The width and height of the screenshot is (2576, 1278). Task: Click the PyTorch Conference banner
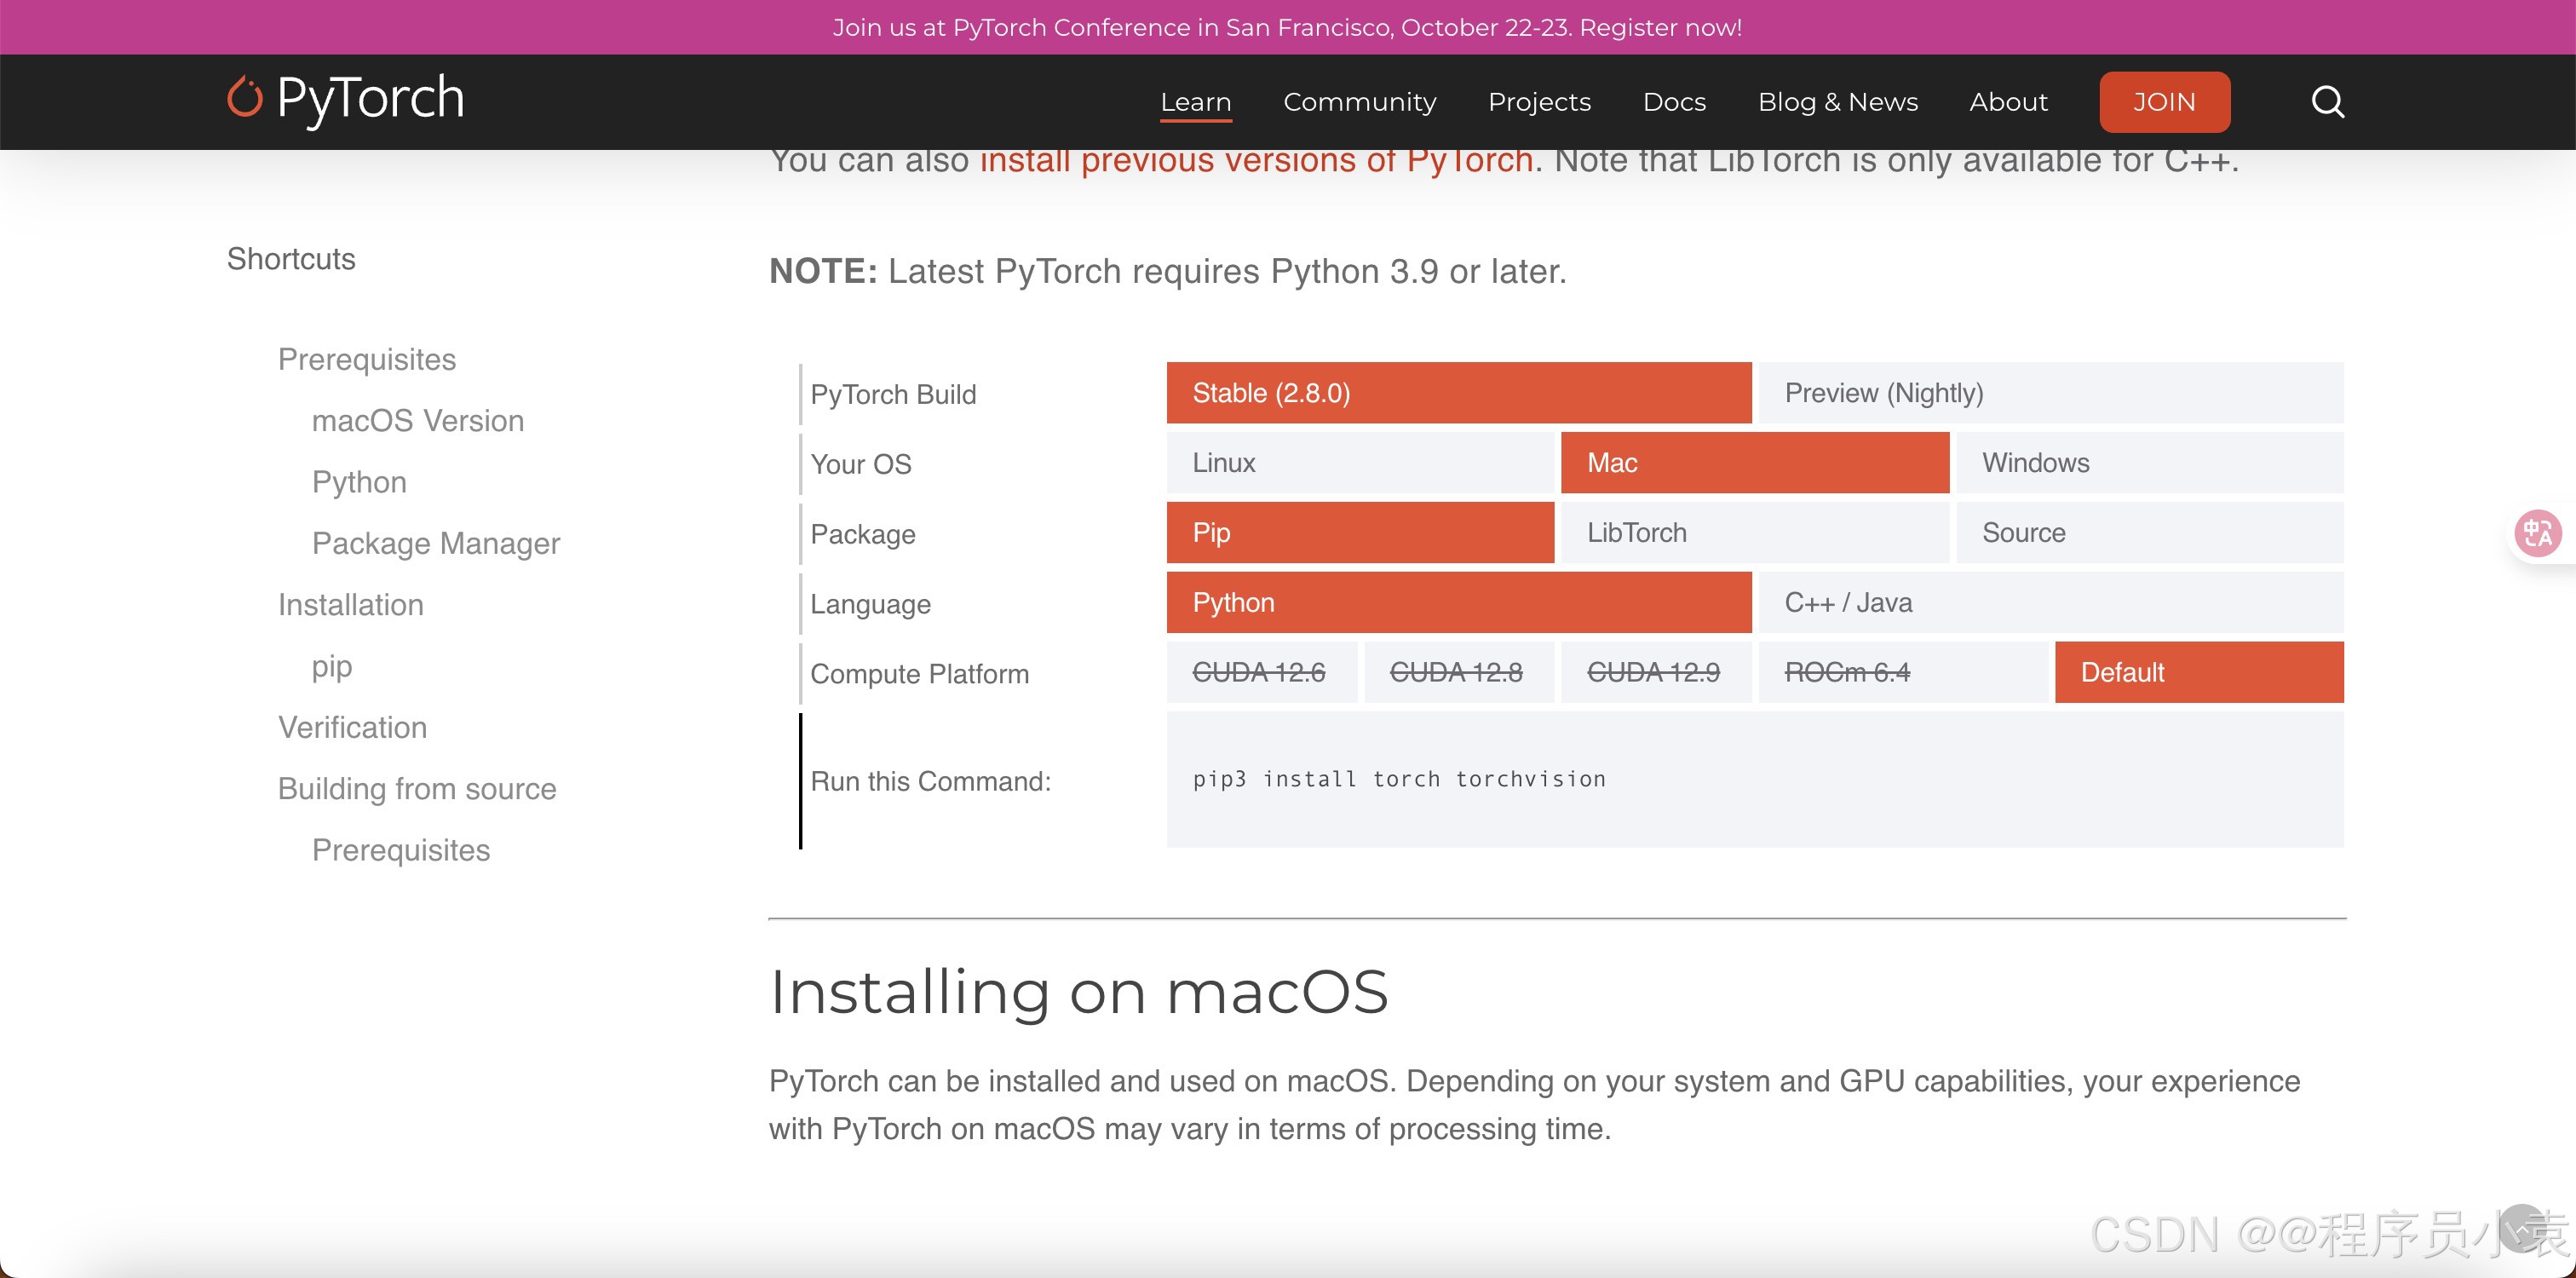1288,27
